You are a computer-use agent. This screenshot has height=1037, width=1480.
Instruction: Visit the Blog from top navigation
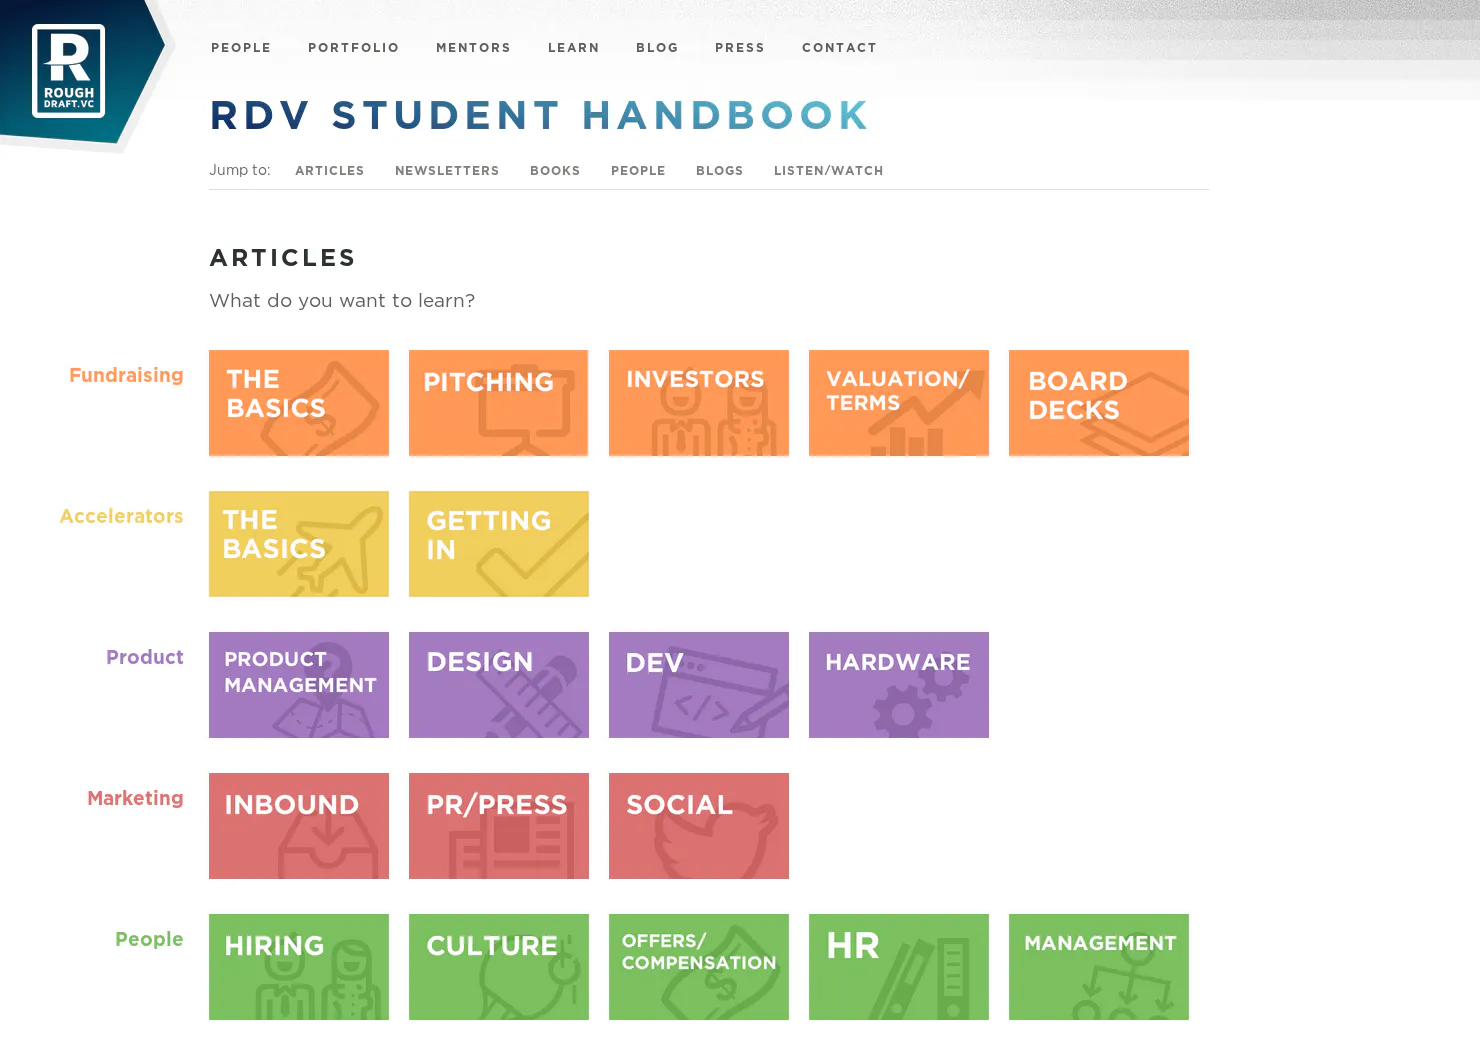tap(657, 48)
